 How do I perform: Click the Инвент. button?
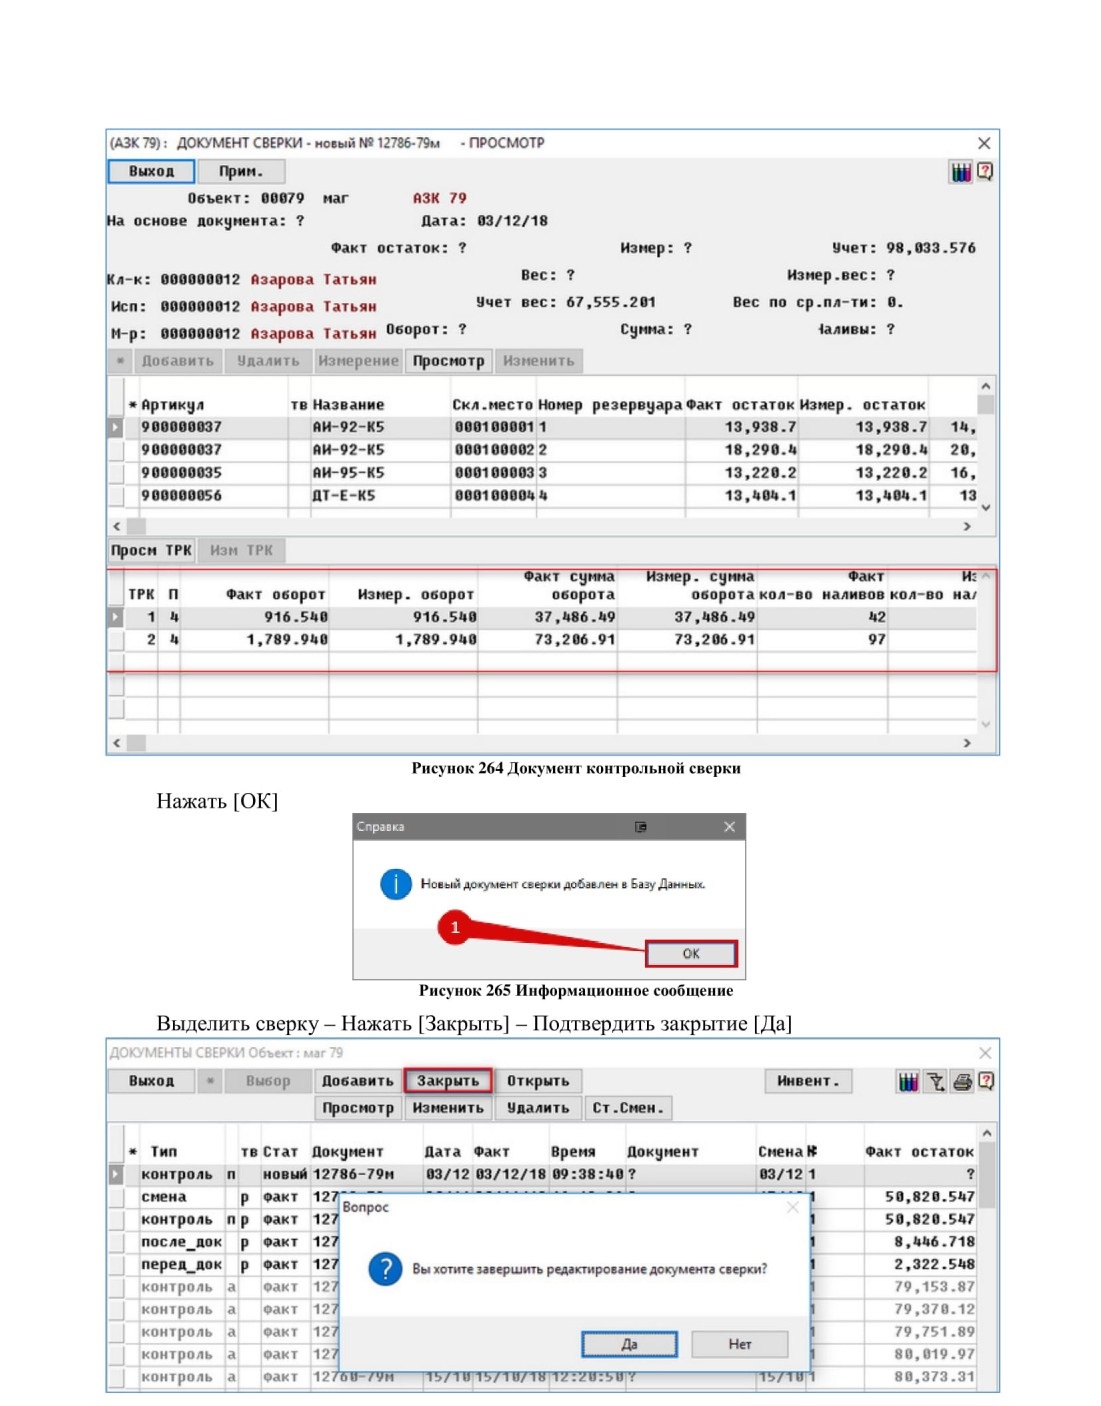click(809, 1081)
